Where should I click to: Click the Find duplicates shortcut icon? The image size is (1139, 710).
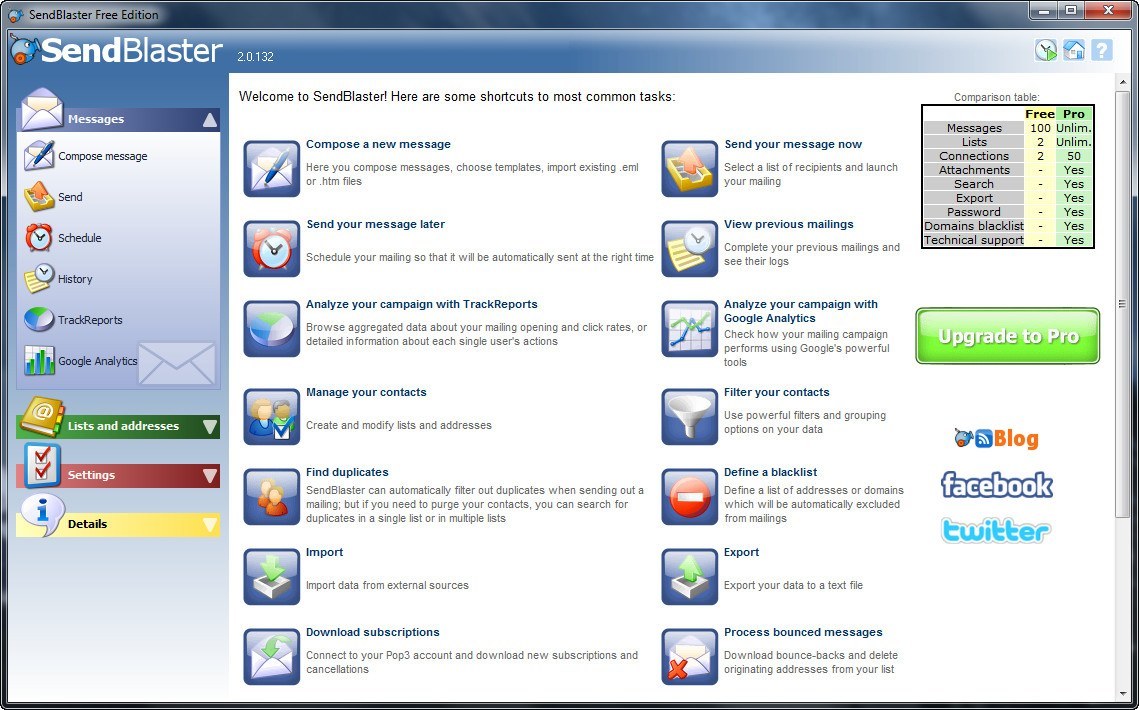pyautogui.click(x=271, y=496)
